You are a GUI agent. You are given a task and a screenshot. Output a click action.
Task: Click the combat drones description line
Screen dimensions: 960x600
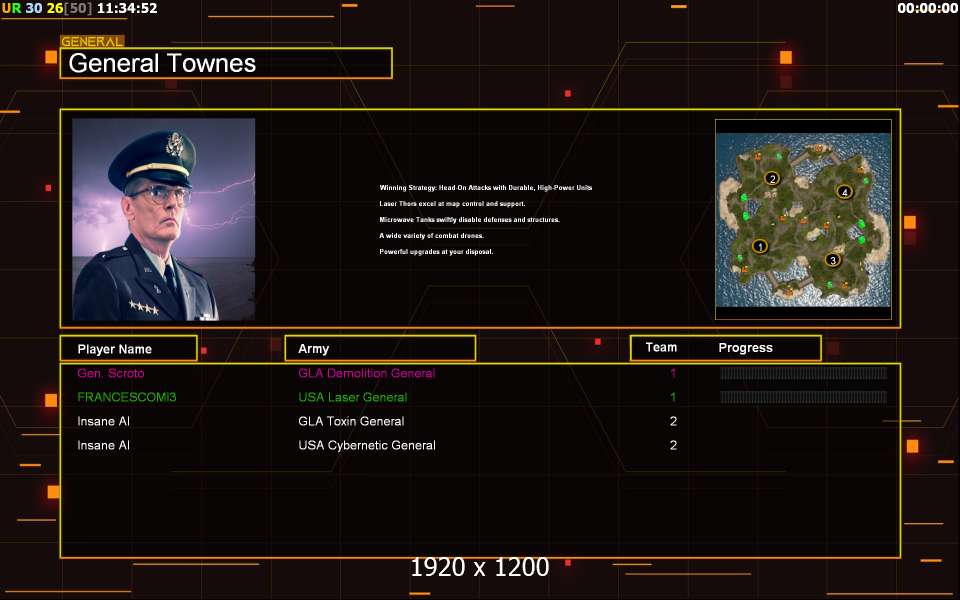tap(431, 235)
